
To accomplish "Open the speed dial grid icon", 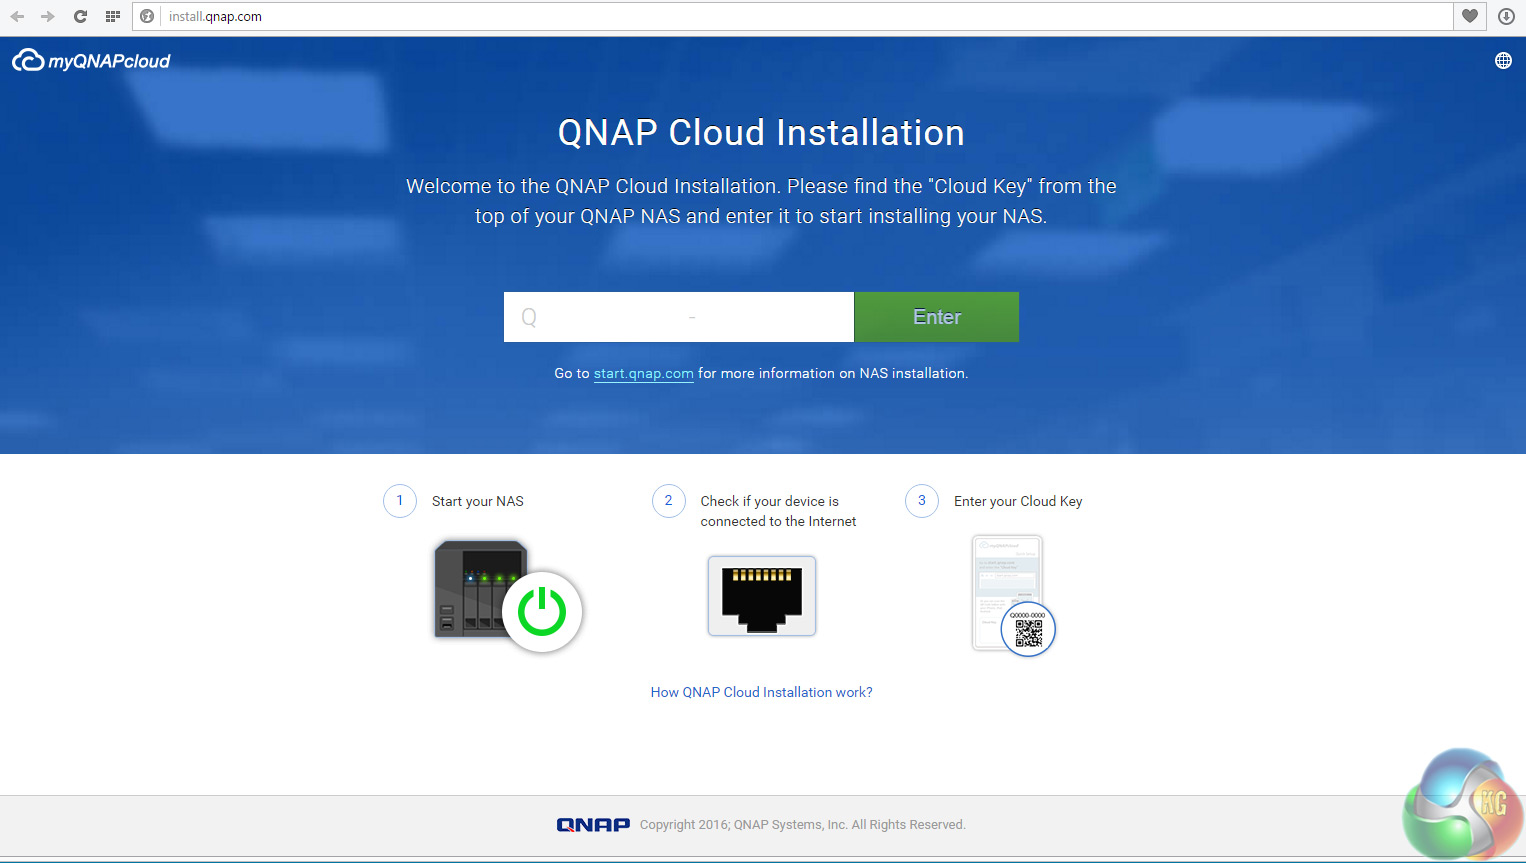I will tap(112, 16).
